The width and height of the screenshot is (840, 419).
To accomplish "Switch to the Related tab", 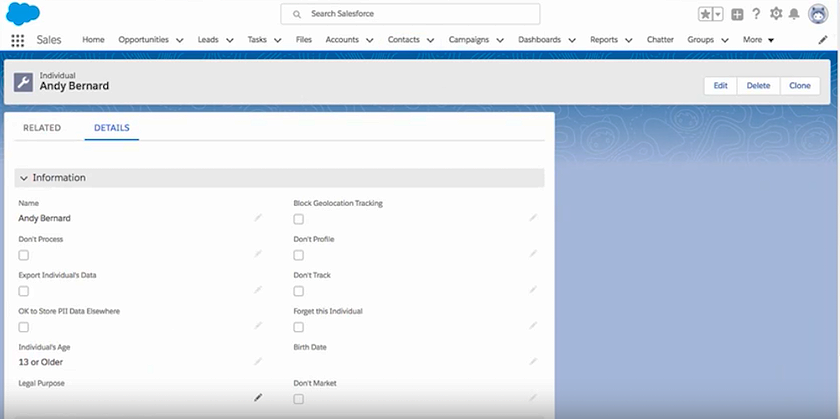I will click(x=42, y=128).
